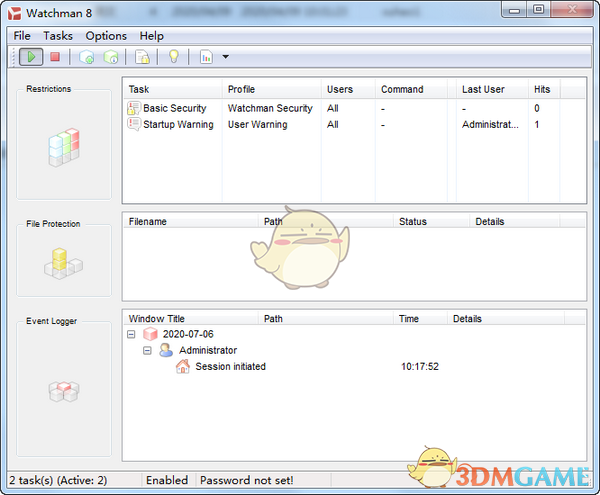Image resolution: width=600 pixels, height=495 pixels.
Task: Click the Users column header
Action: click(348, 89)
